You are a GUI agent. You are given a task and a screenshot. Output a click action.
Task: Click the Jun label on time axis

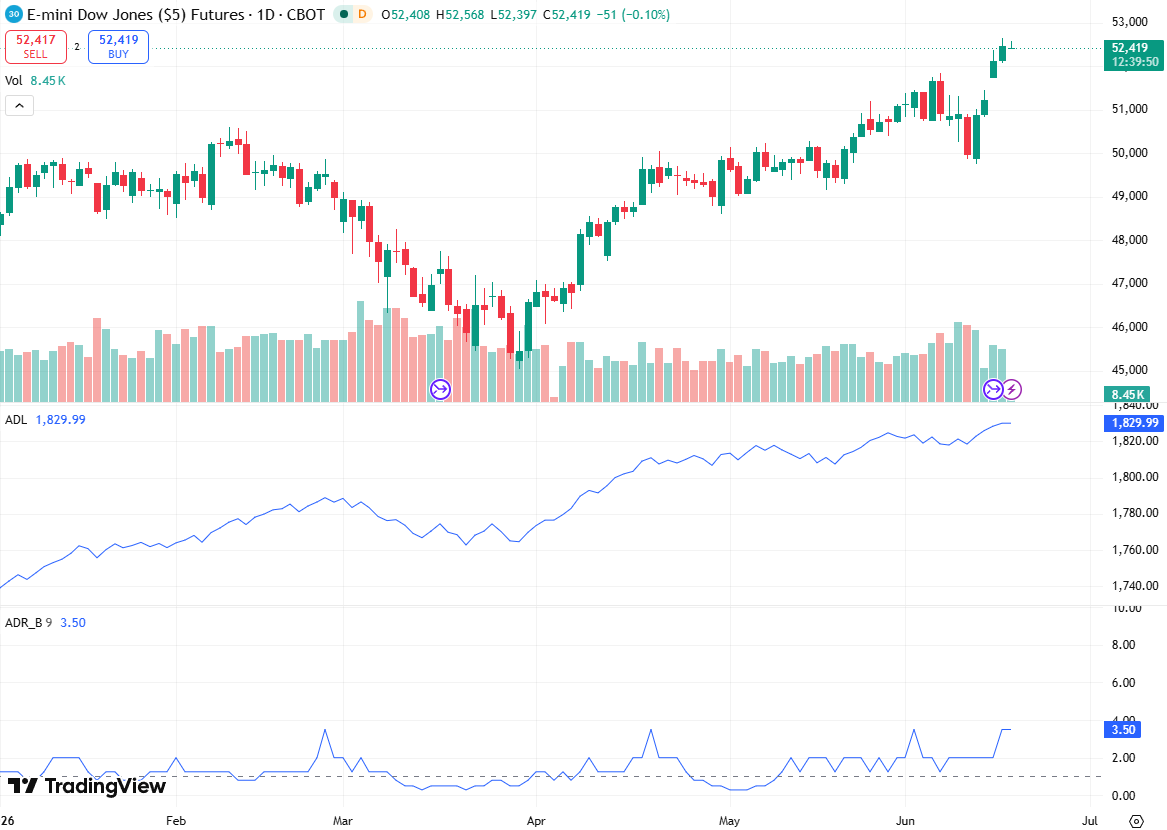pyautogui.click(x=905, y=821)
